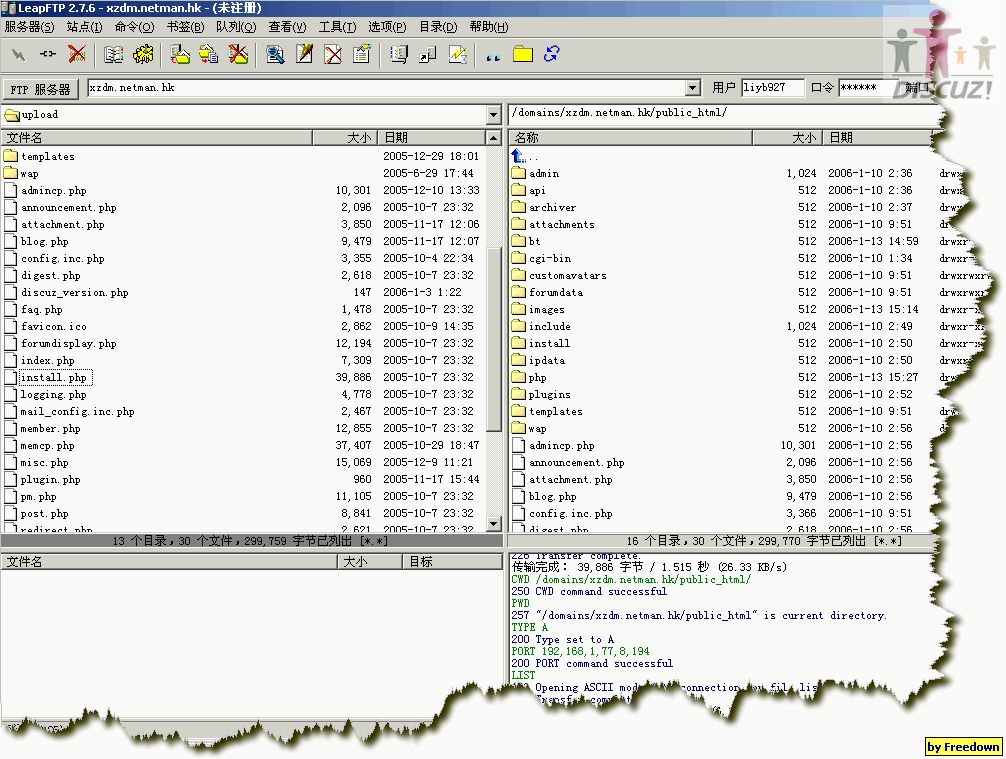The height and width of the screenshot is (759, 1006).
Task: Click the local file list scrollbar thumb
Action: click(x=493, y=340)
